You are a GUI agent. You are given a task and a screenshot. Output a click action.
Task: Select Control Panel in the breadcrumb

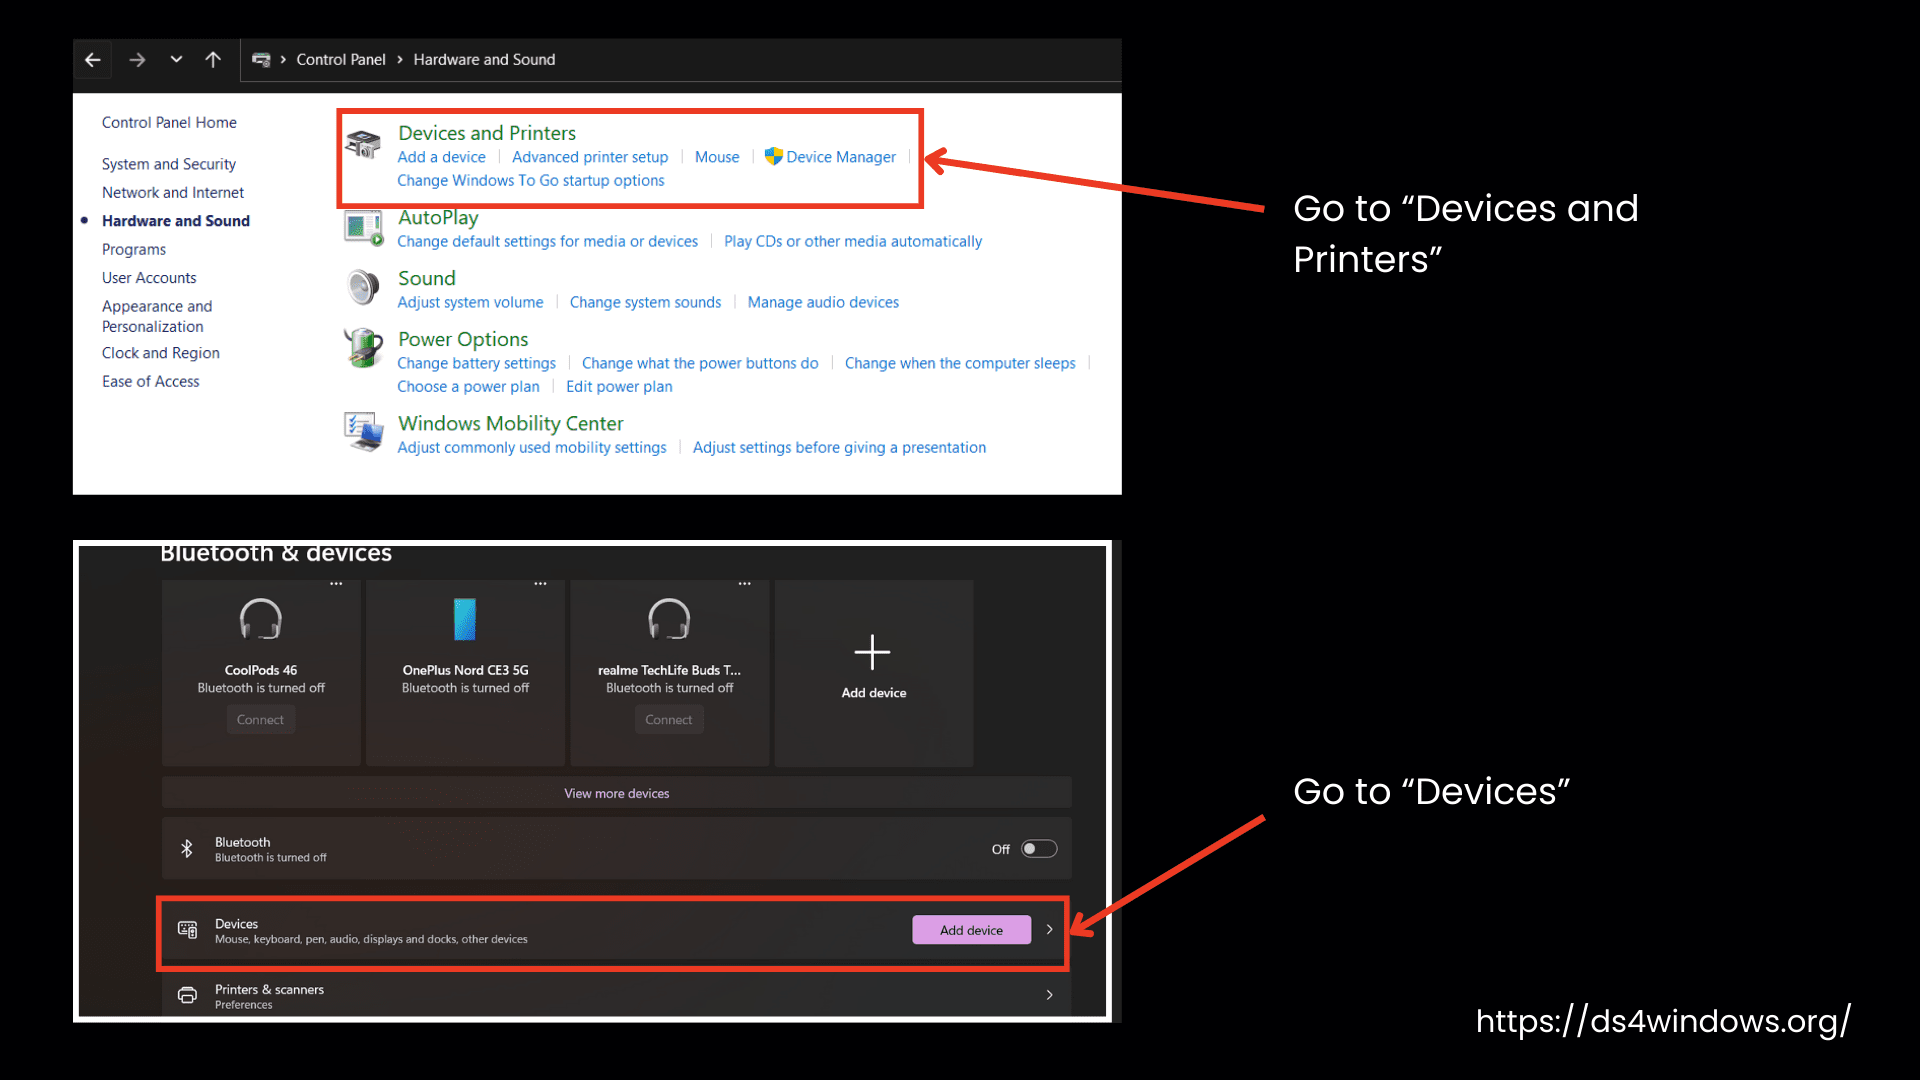[x=340, y=60]
